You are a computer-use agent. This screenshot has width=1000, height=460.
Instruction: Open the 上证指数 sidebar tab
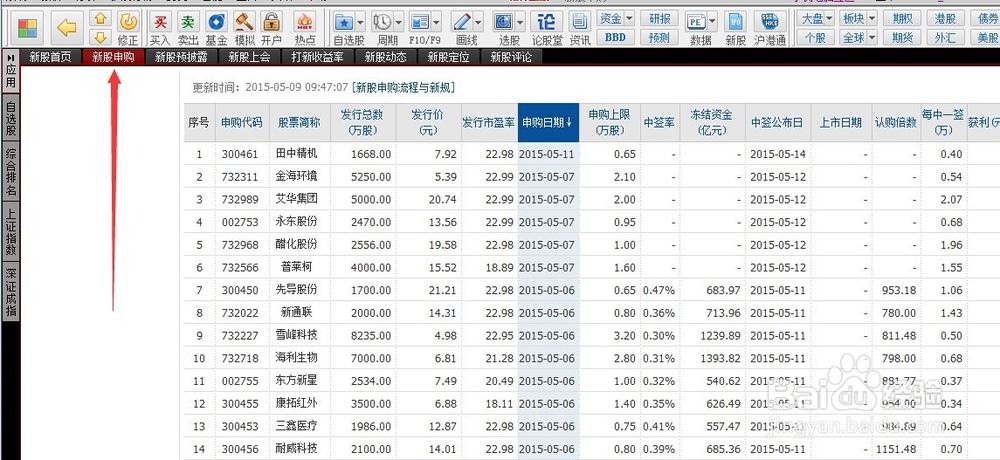click(x=11, y=231)
